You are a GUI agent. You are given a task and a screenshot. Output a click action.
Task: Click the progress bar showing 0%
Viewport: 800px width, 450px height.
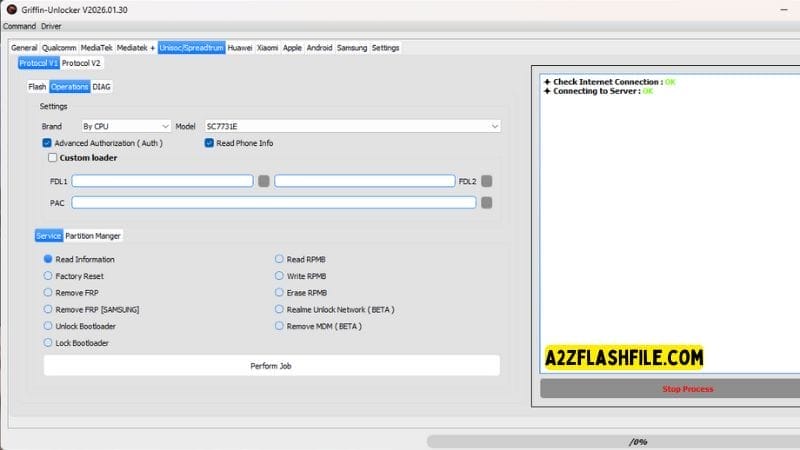pyautogui.click(x=613, y=441)
